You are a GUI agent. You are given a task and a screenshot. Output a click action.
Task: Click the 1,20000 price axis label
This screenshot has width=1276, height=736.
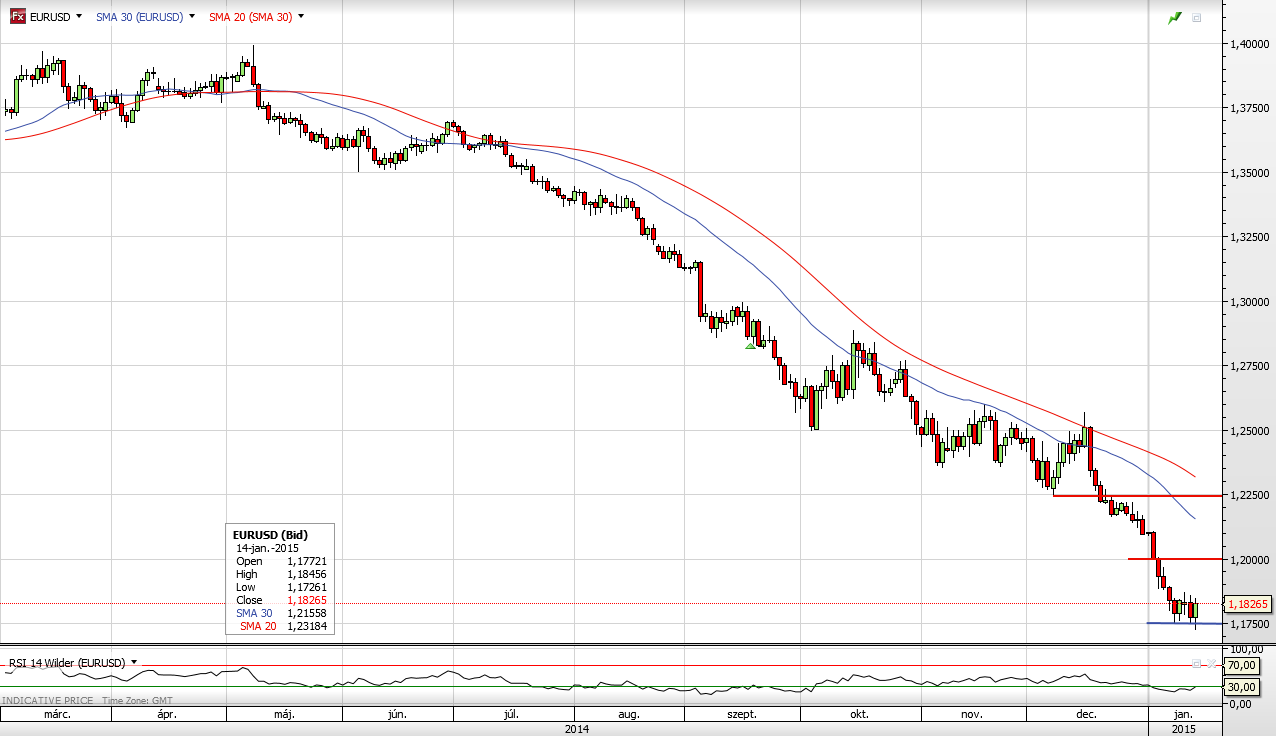coord(1248,560)
